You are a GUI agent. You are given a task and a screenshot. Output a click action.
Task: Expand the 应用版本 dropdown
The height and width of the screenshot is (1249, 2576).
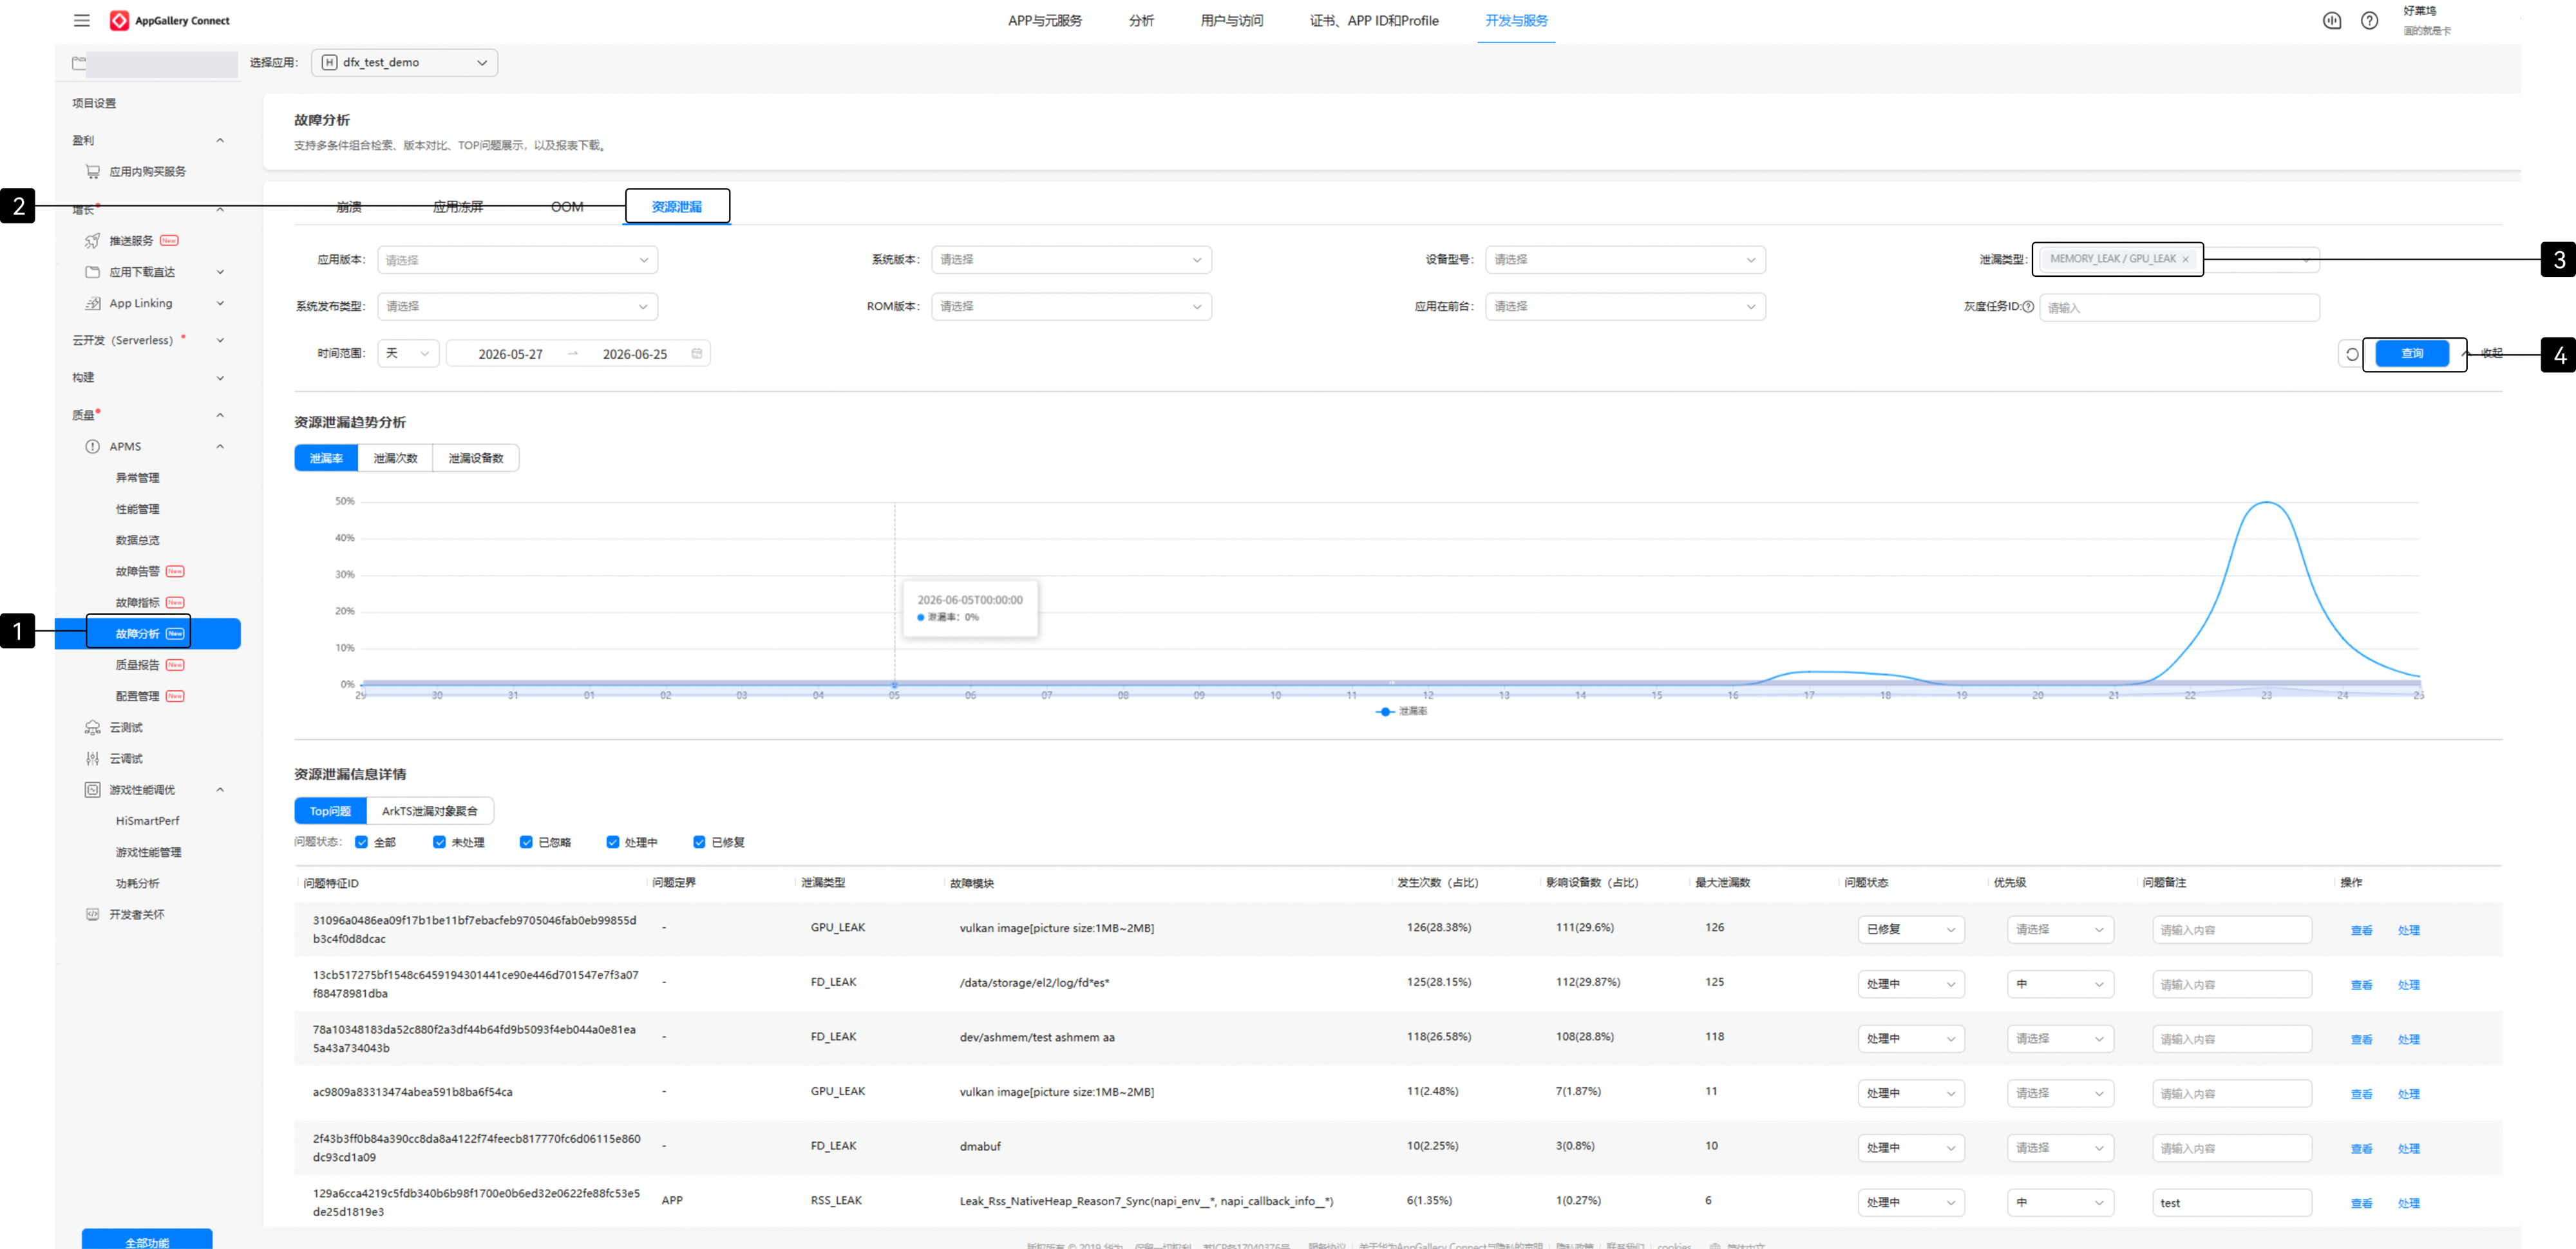pyautogui.click(x=517, y=260)
